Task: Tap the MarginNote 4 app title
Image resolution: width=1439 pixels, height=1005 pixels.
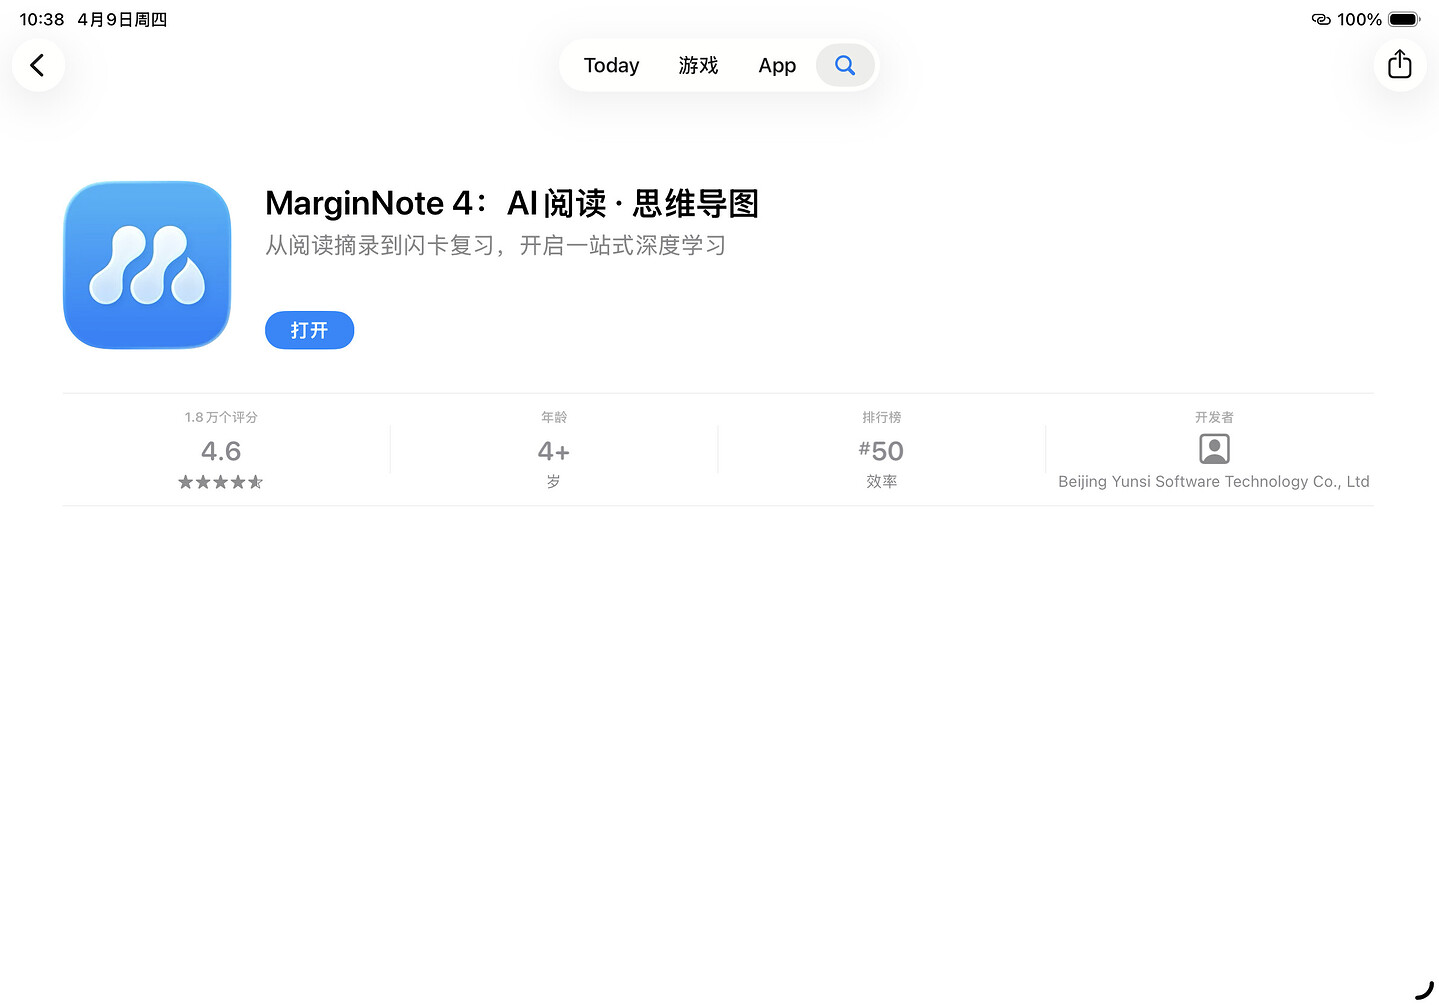Action: tap(512, 203)
